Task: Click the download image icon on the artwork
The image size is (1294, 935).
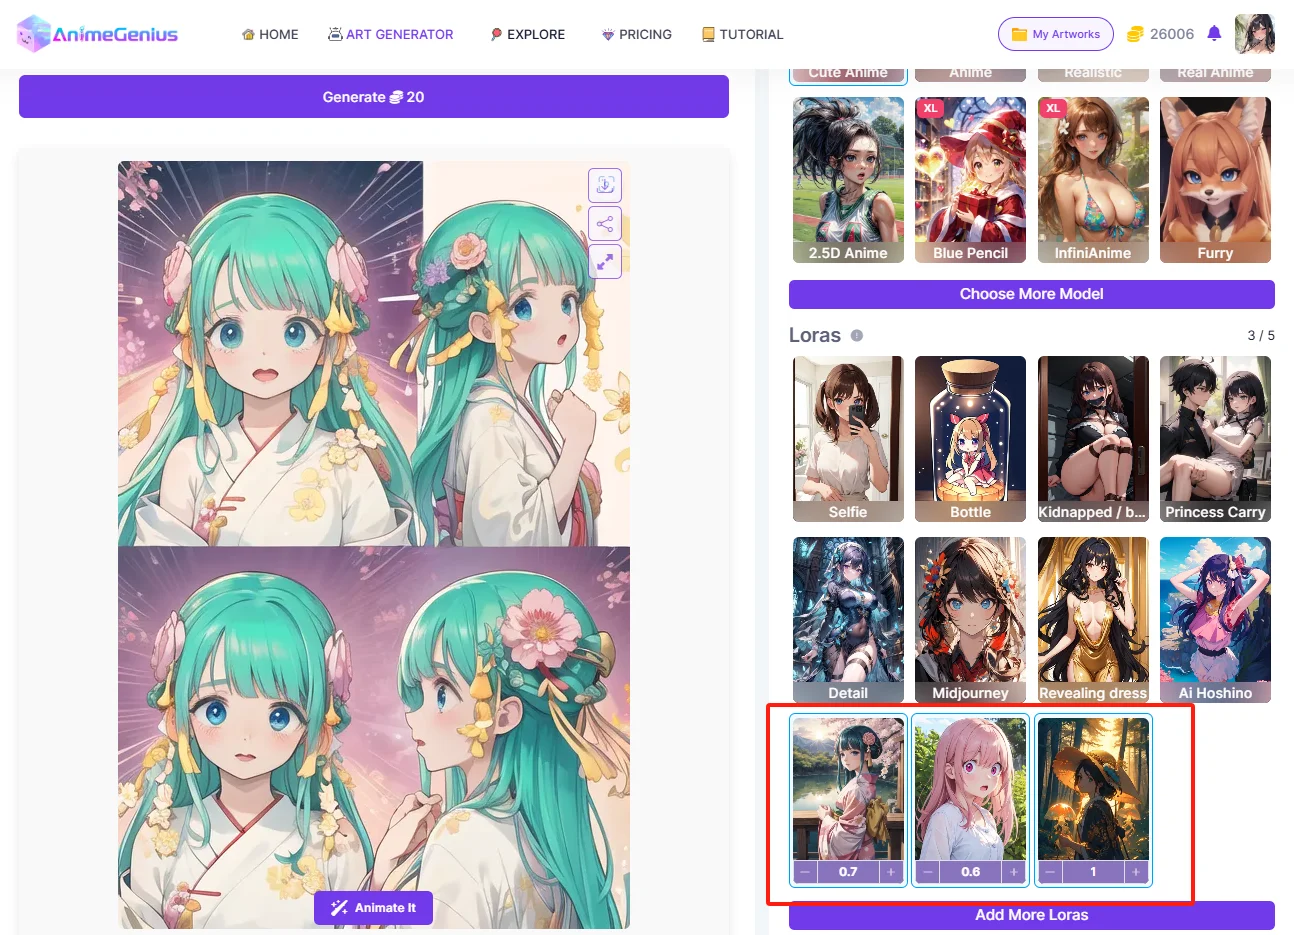Action: click(x=605, y=185)
